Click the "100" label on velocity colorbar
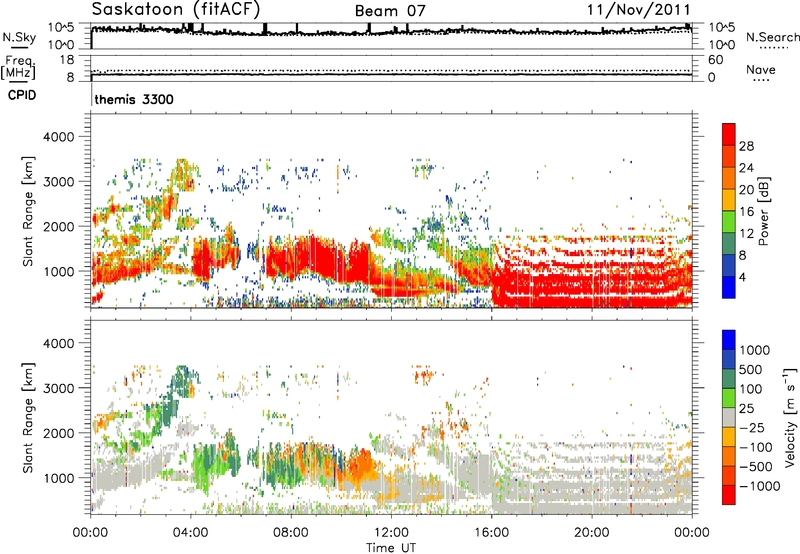800x554 pixels. [753, 389]
